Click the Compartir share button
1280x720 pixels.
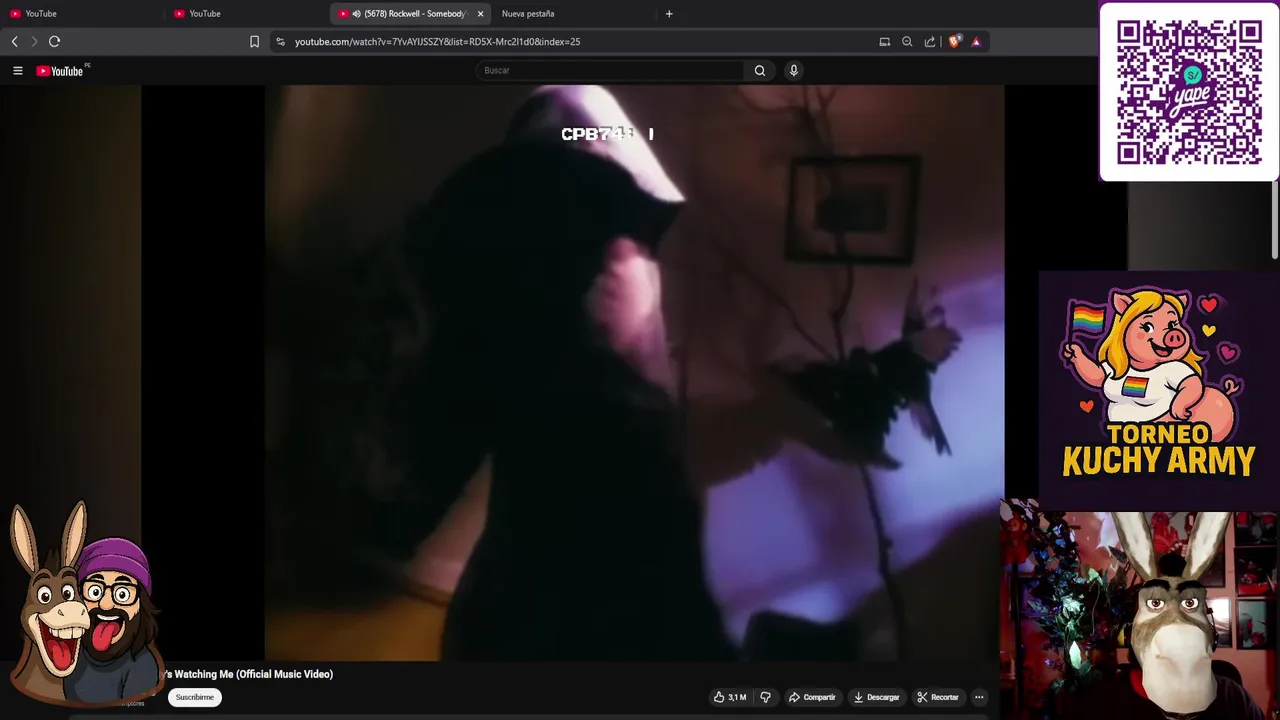click(x=812, y=697)
